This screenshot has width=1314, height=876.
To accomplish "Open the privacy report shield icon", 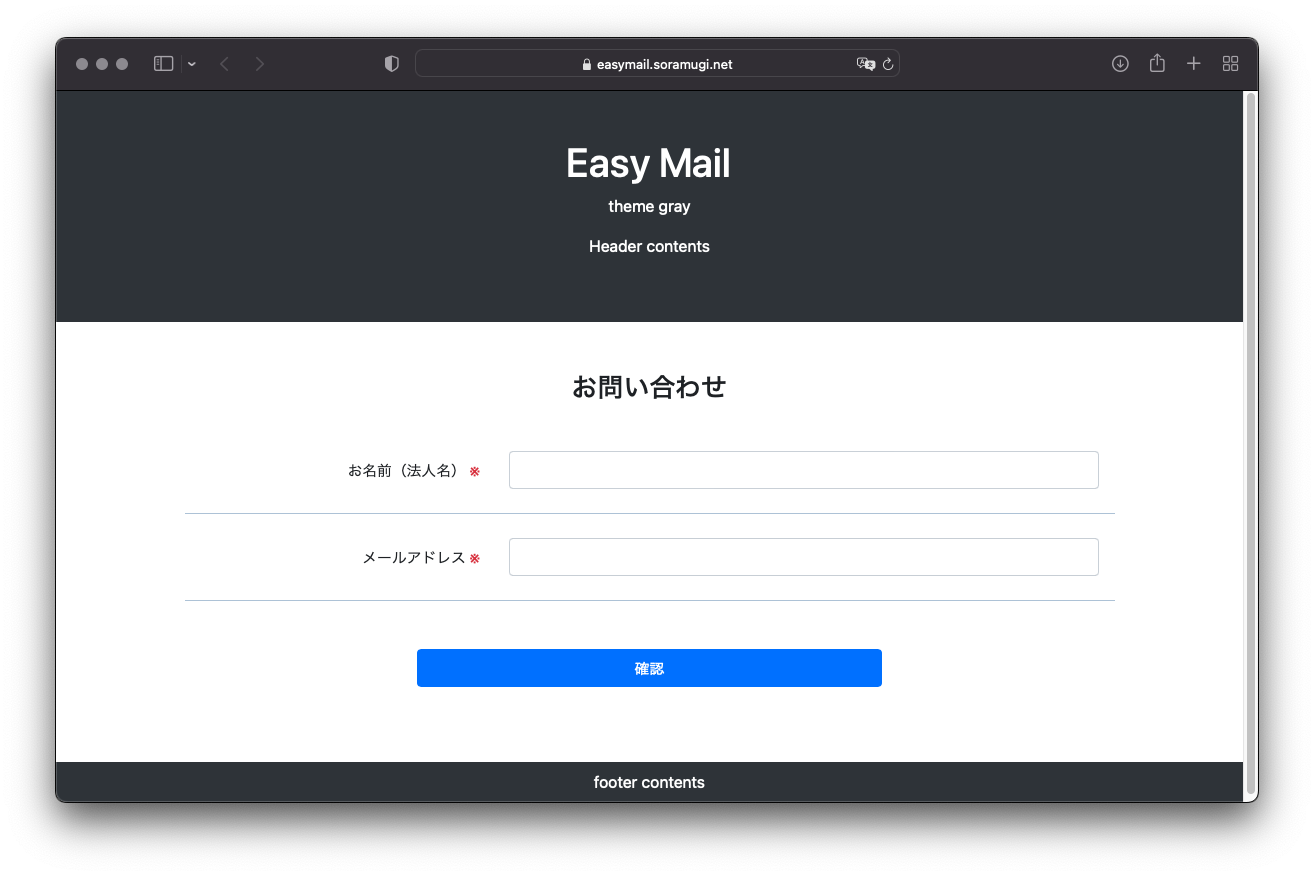I will (x=392, y=64).
